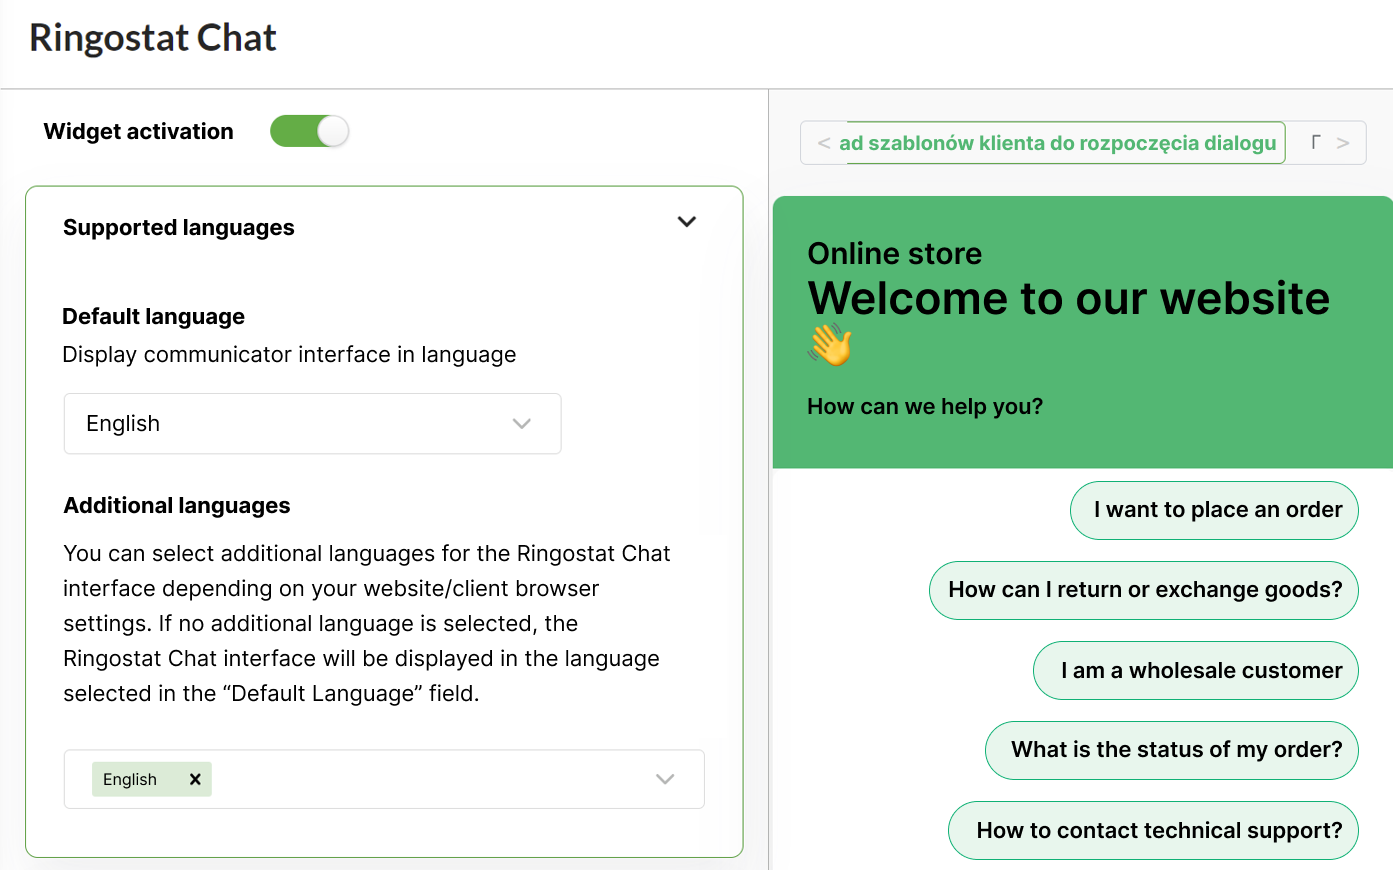
Task: Click I want to place an order
Action: 1214,510
